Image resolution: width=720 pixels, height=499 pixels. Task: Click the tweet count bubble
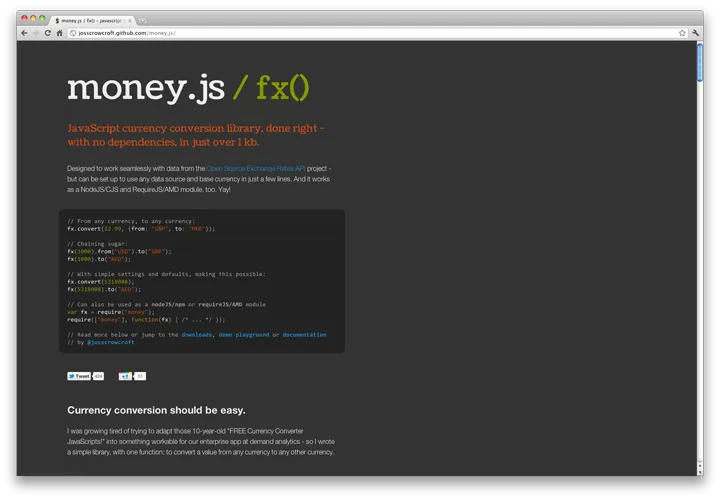pos(98,376)
